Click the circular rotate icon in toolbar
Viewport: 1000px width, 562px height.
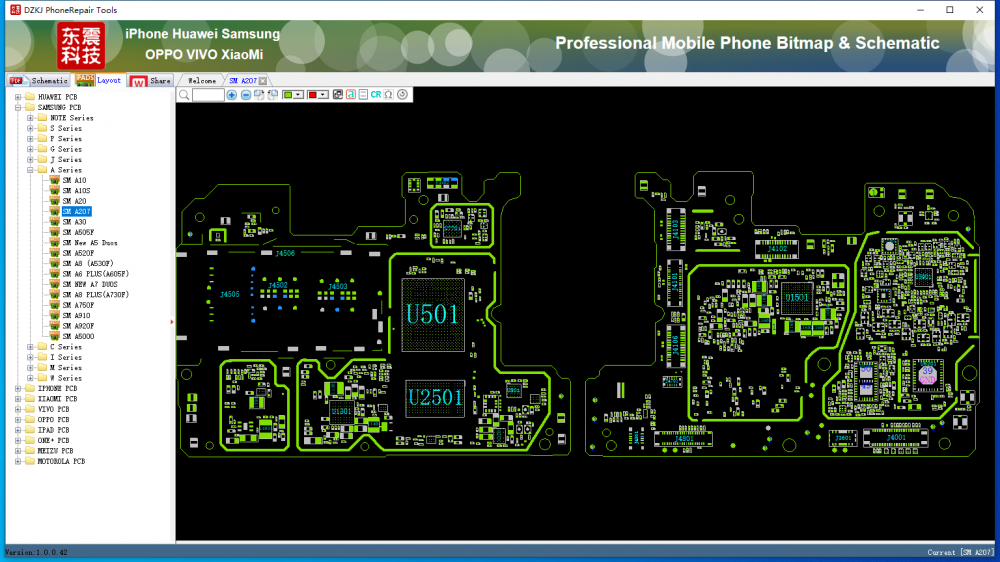[x=402, y=94]
